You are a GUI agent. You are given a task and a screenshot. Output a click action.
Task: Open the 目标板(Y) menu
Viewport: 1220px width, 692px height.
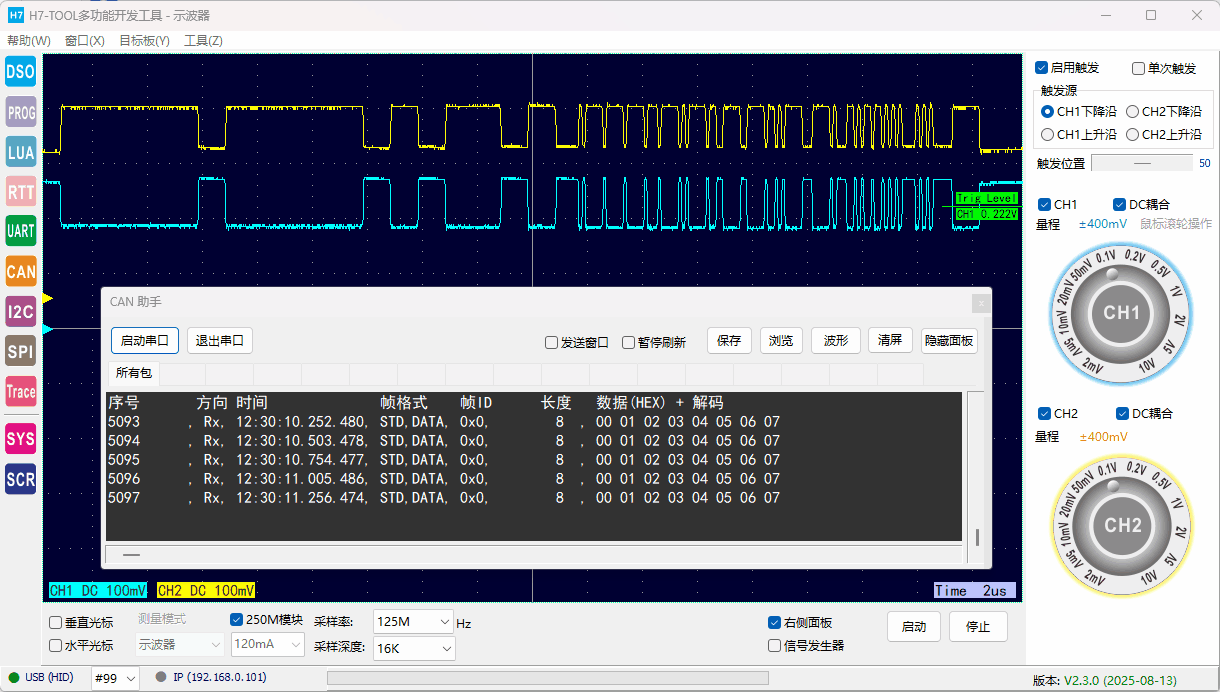click(x=144, y=41)
